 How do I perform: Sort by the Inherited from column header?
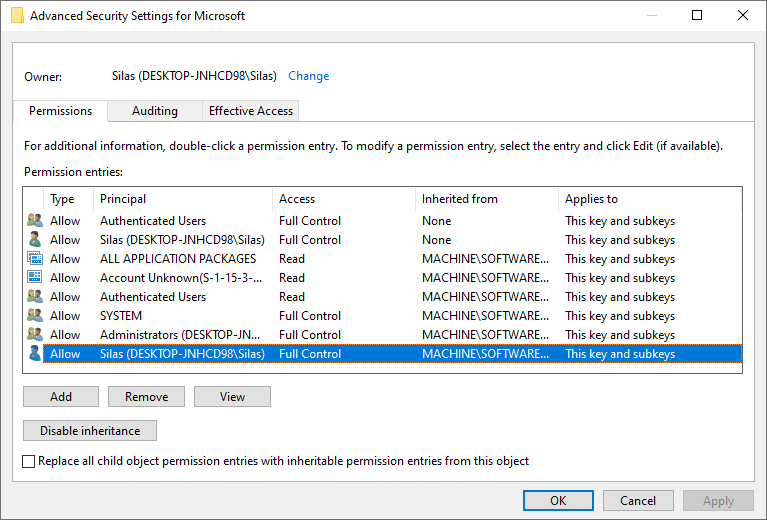487,199
